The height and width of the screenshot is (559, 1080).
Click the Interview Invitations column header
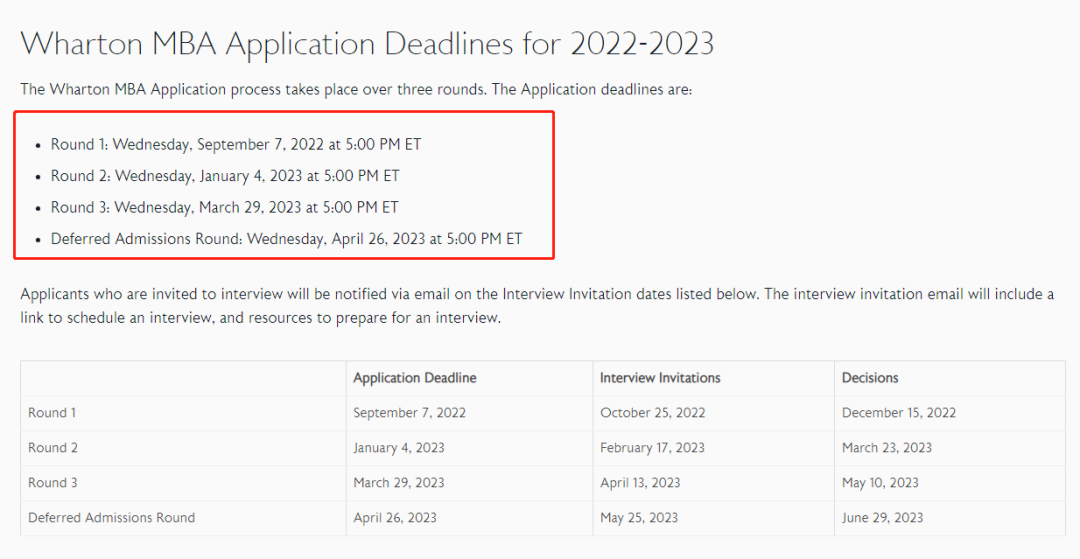[660, 378]
